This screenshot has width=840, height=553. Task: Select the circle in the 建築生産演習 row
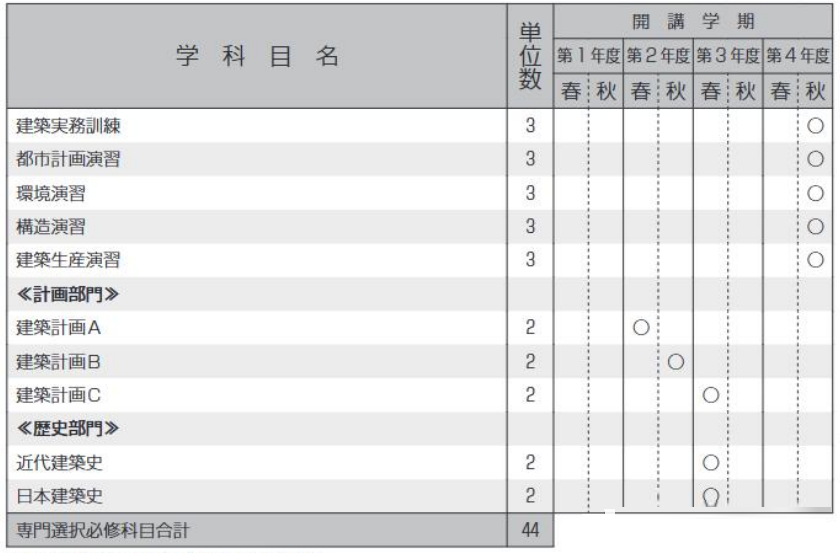(814, 260)
